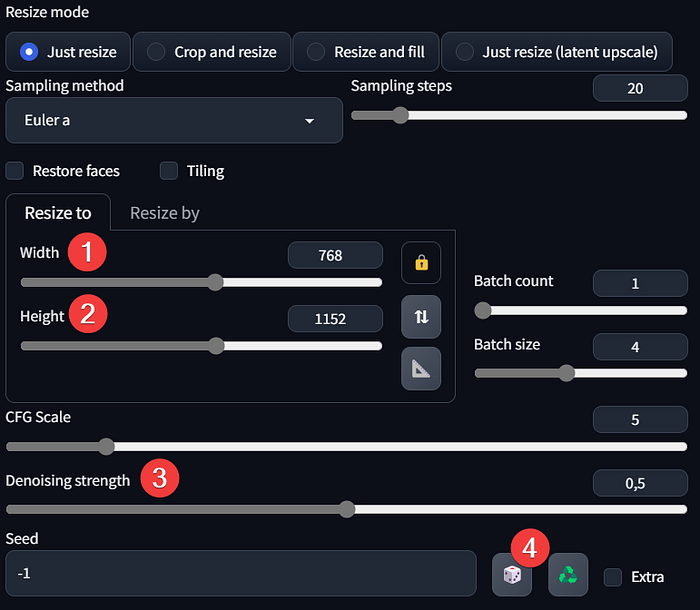Click the Height value field showing 1152
This screenshot has width=700, height=610.
click(x=335, y=318)
